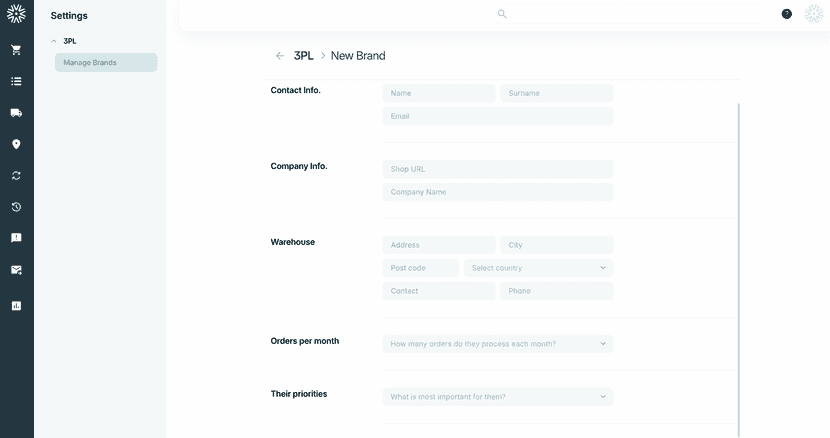
Task: Collapse the 3PL settings tree section
Action: (52, 41)
